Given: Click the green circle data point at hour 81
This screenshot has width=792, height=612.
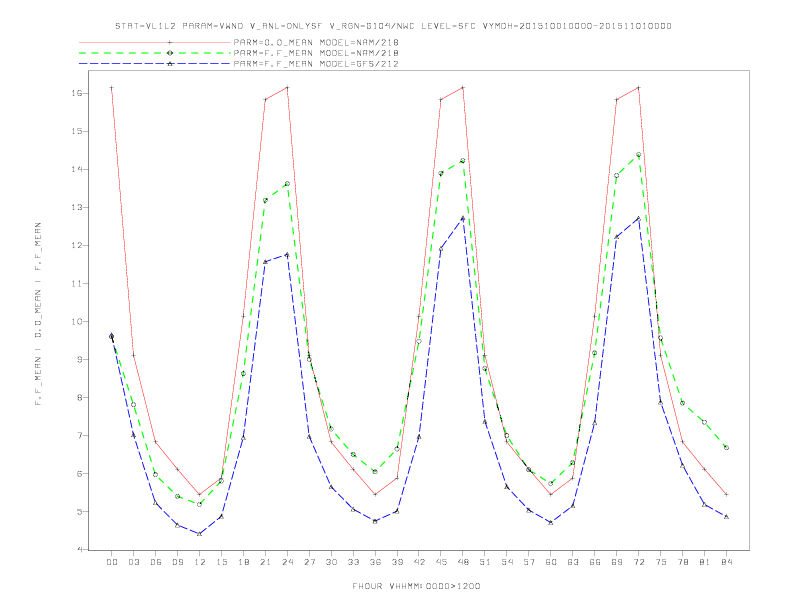Looking at the screenshot, I should click(x=704, y=422).
